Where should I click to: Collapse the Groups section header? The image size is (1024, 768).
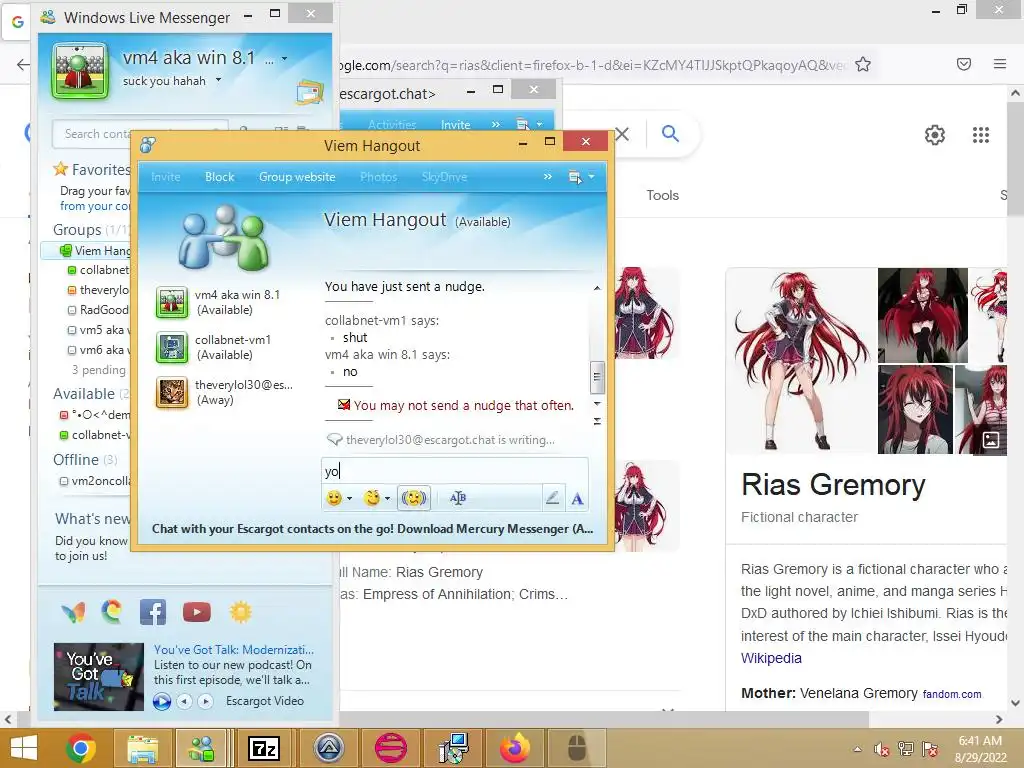[x=77, y=230]
